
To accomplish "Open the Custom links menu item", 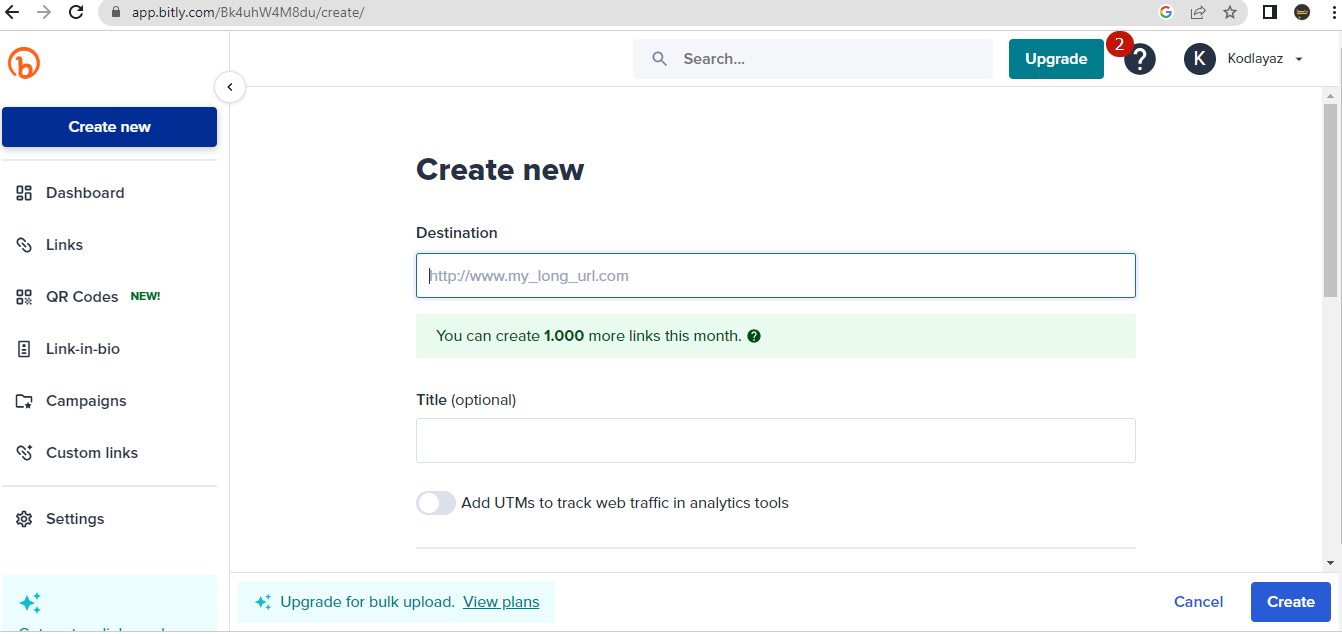I will [92, 453].
